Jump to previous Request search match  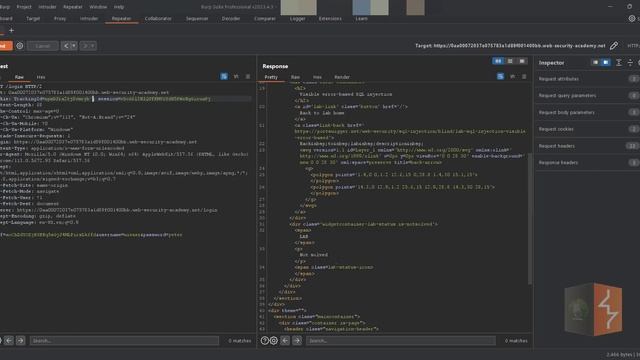click(x=9, y=340)
